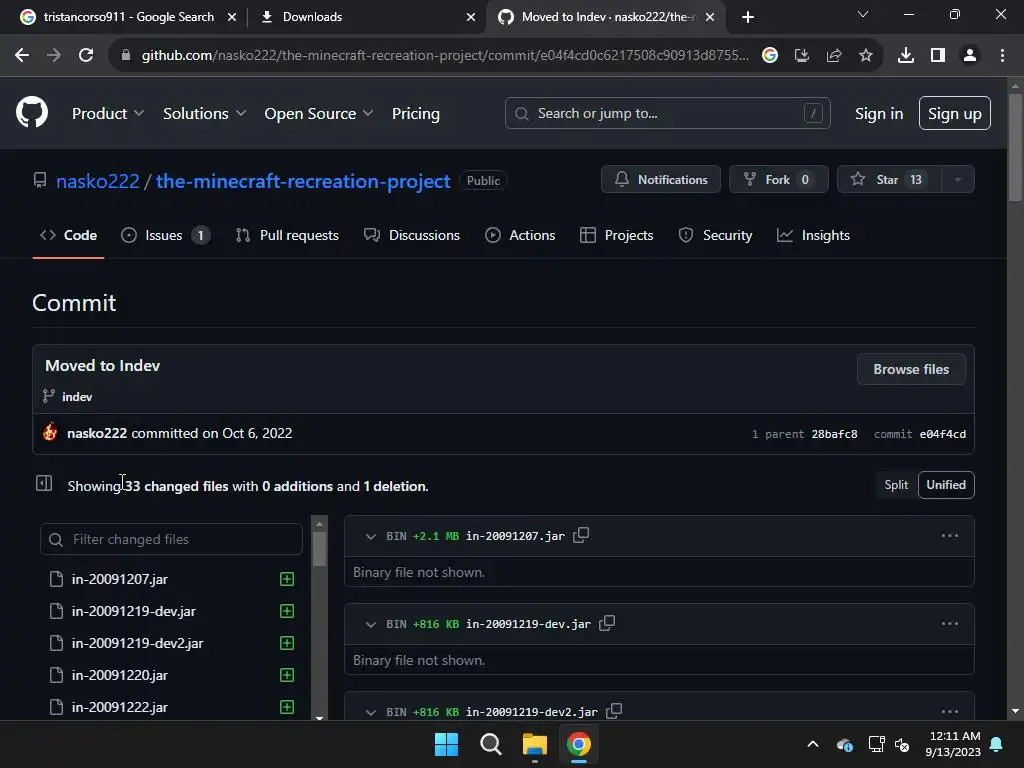1024x768 pixels.
Task: Open the Star lists dropdown arrow
Action: click(957, 180)
